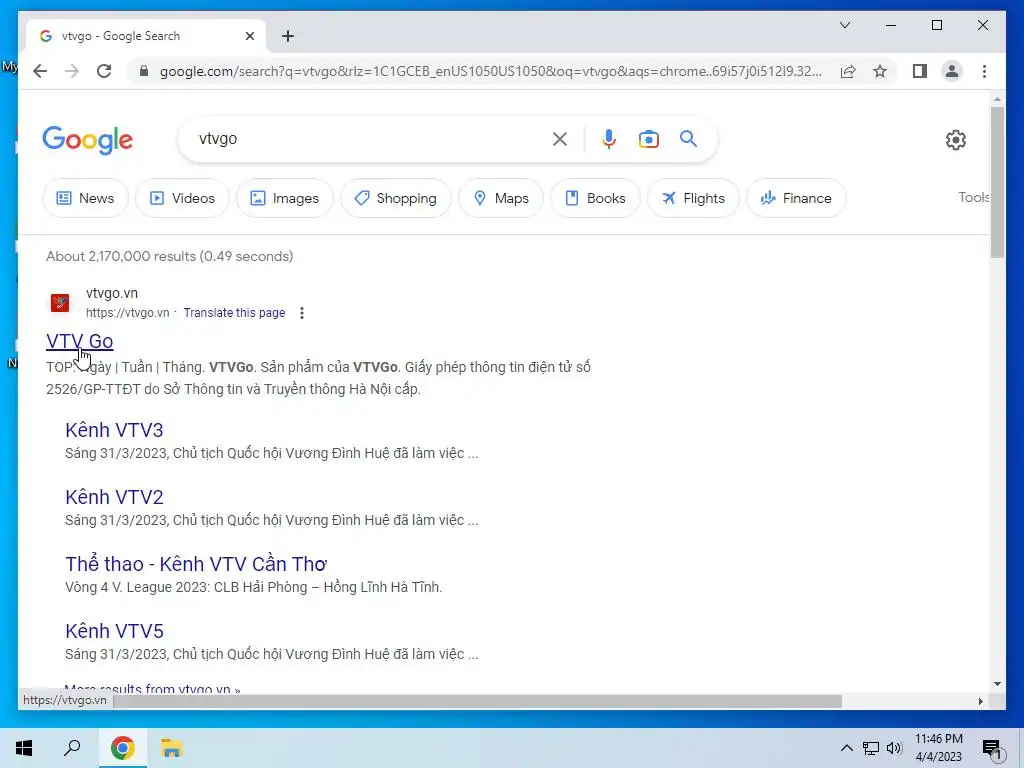
Task: Click the address bar URL
Action: point(490,71)
